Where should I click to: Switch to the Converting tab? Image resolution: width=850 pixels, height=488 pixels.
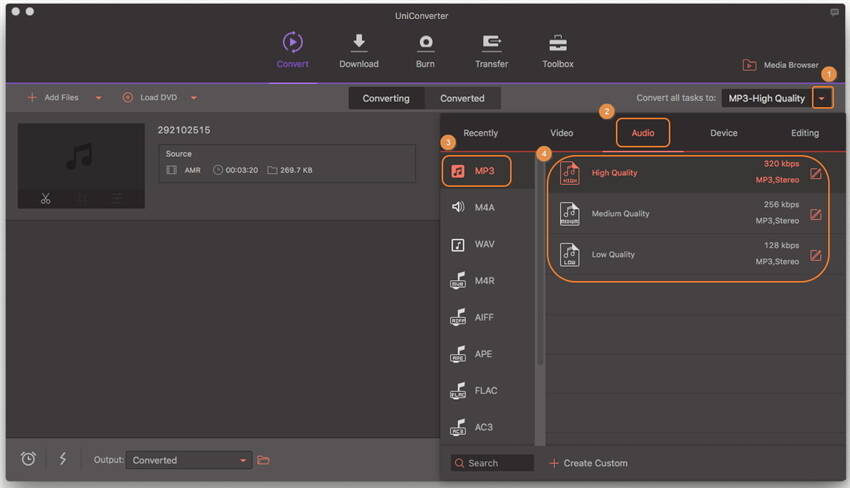386,98
